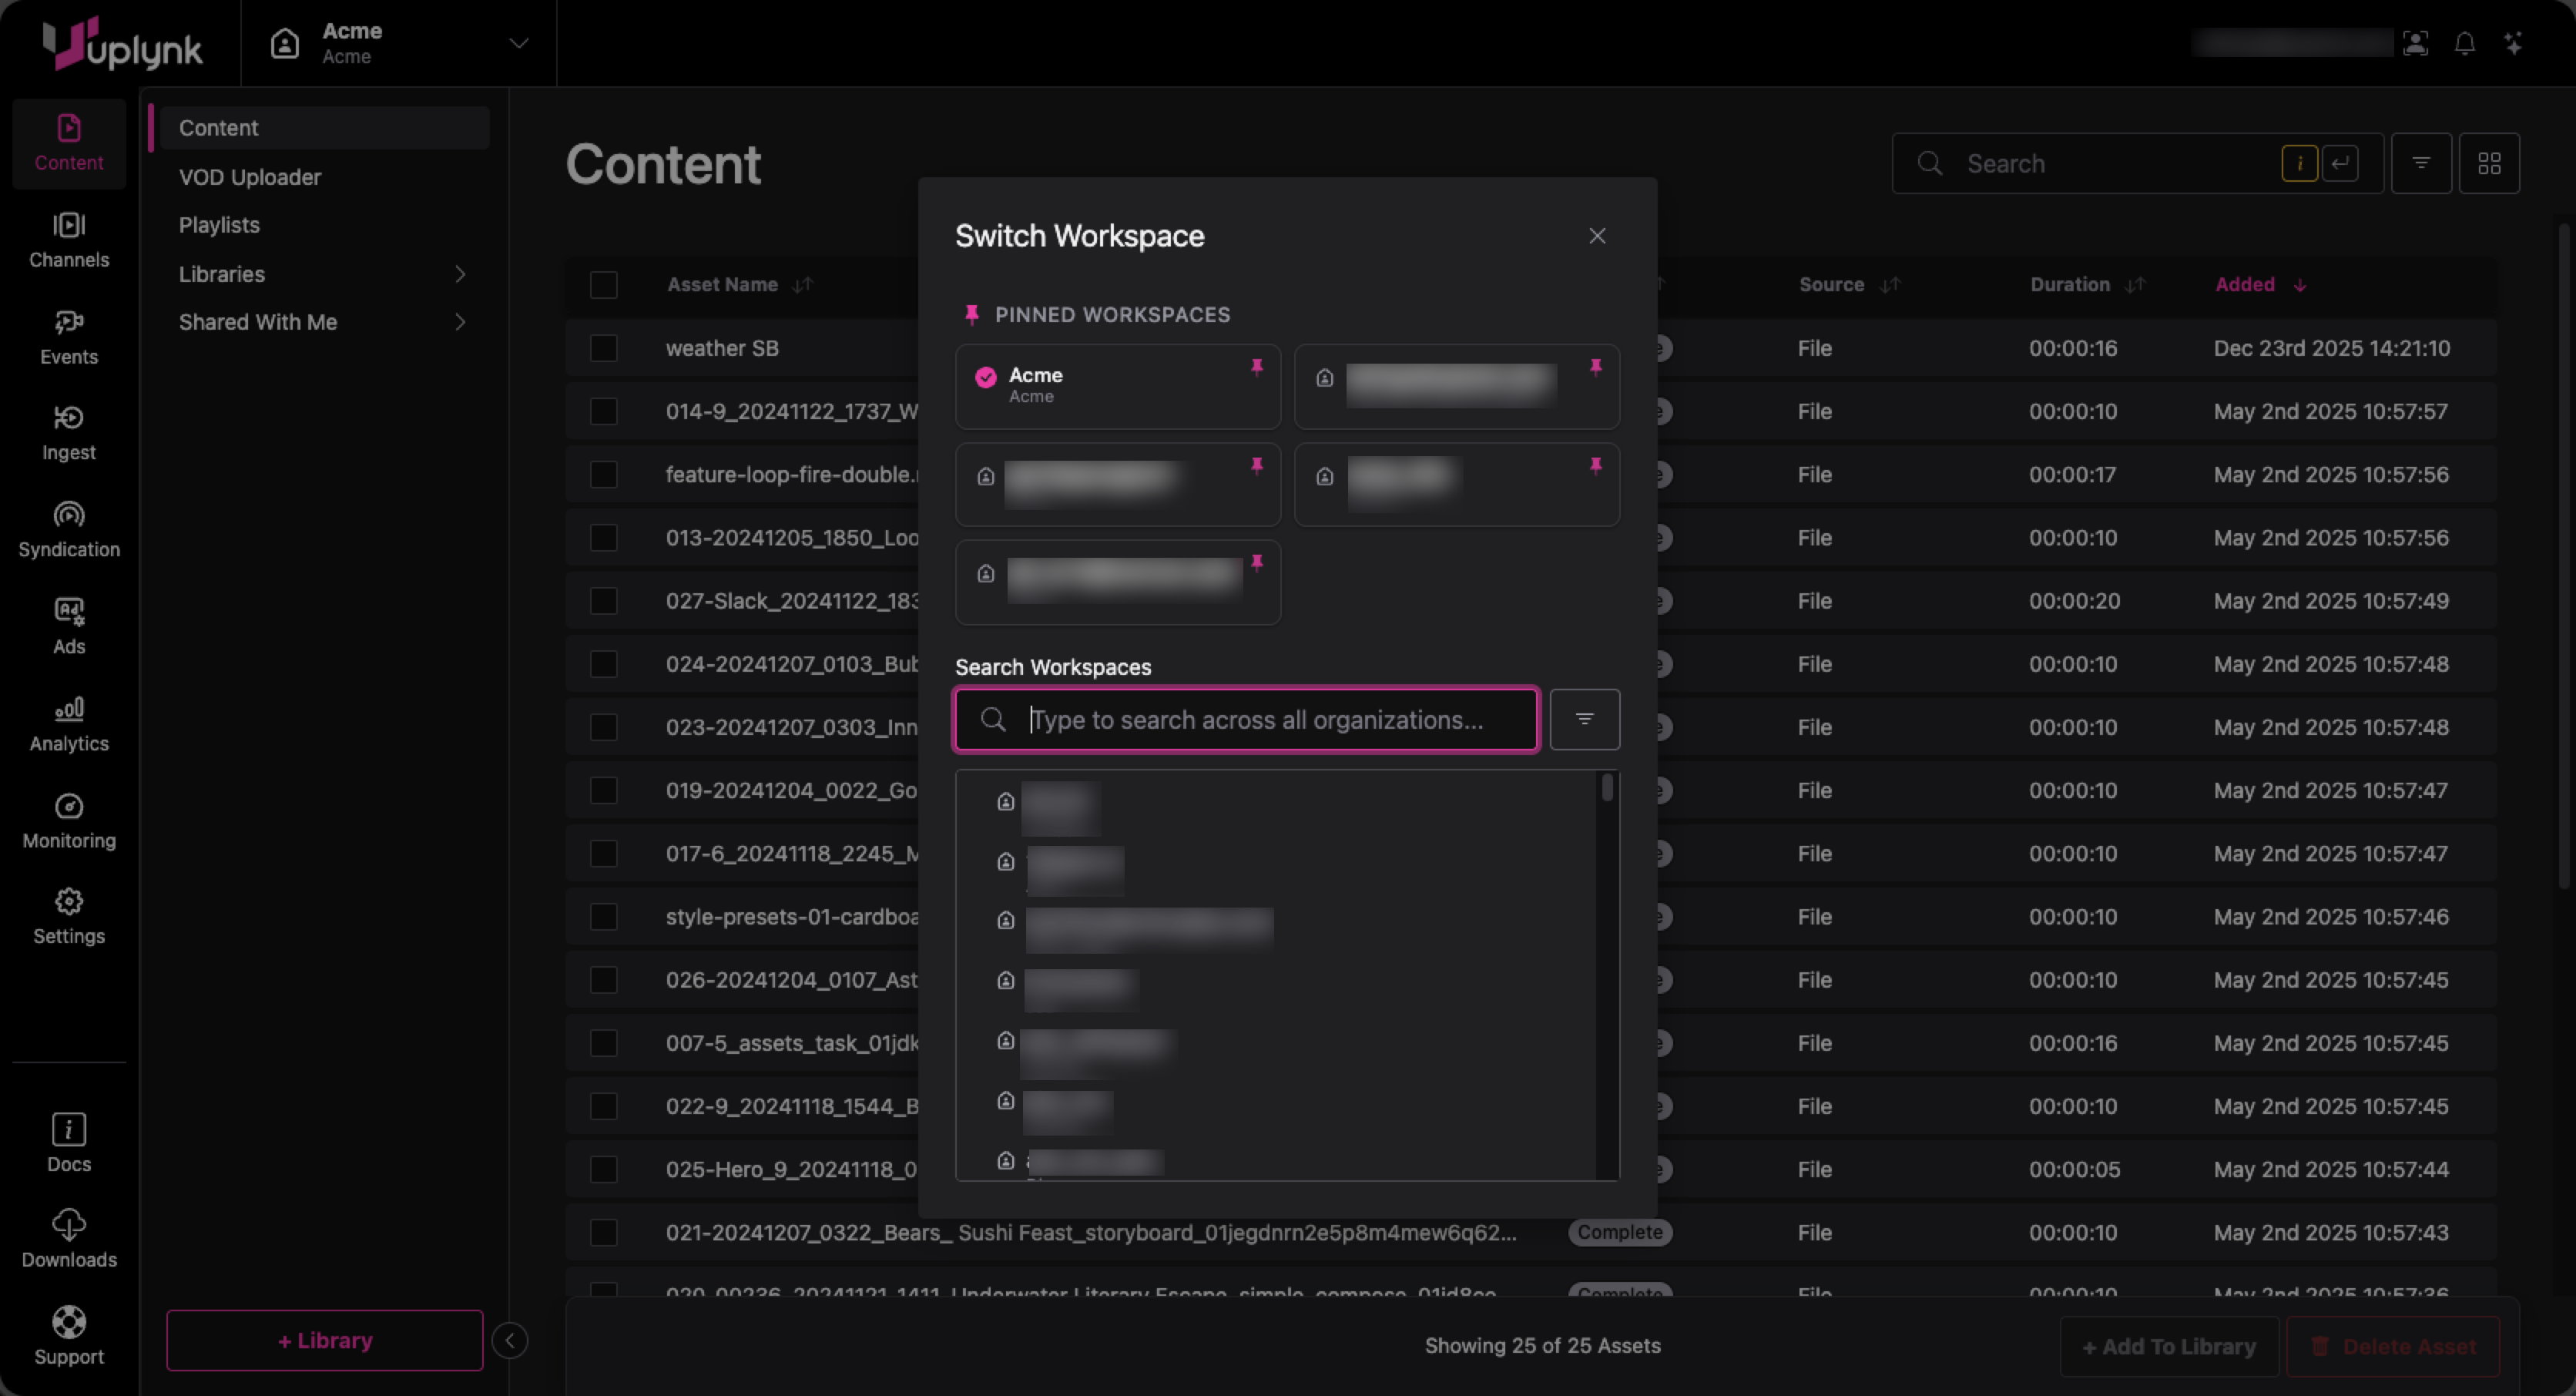Open the Acme workspace dropdown

(518, 43)
